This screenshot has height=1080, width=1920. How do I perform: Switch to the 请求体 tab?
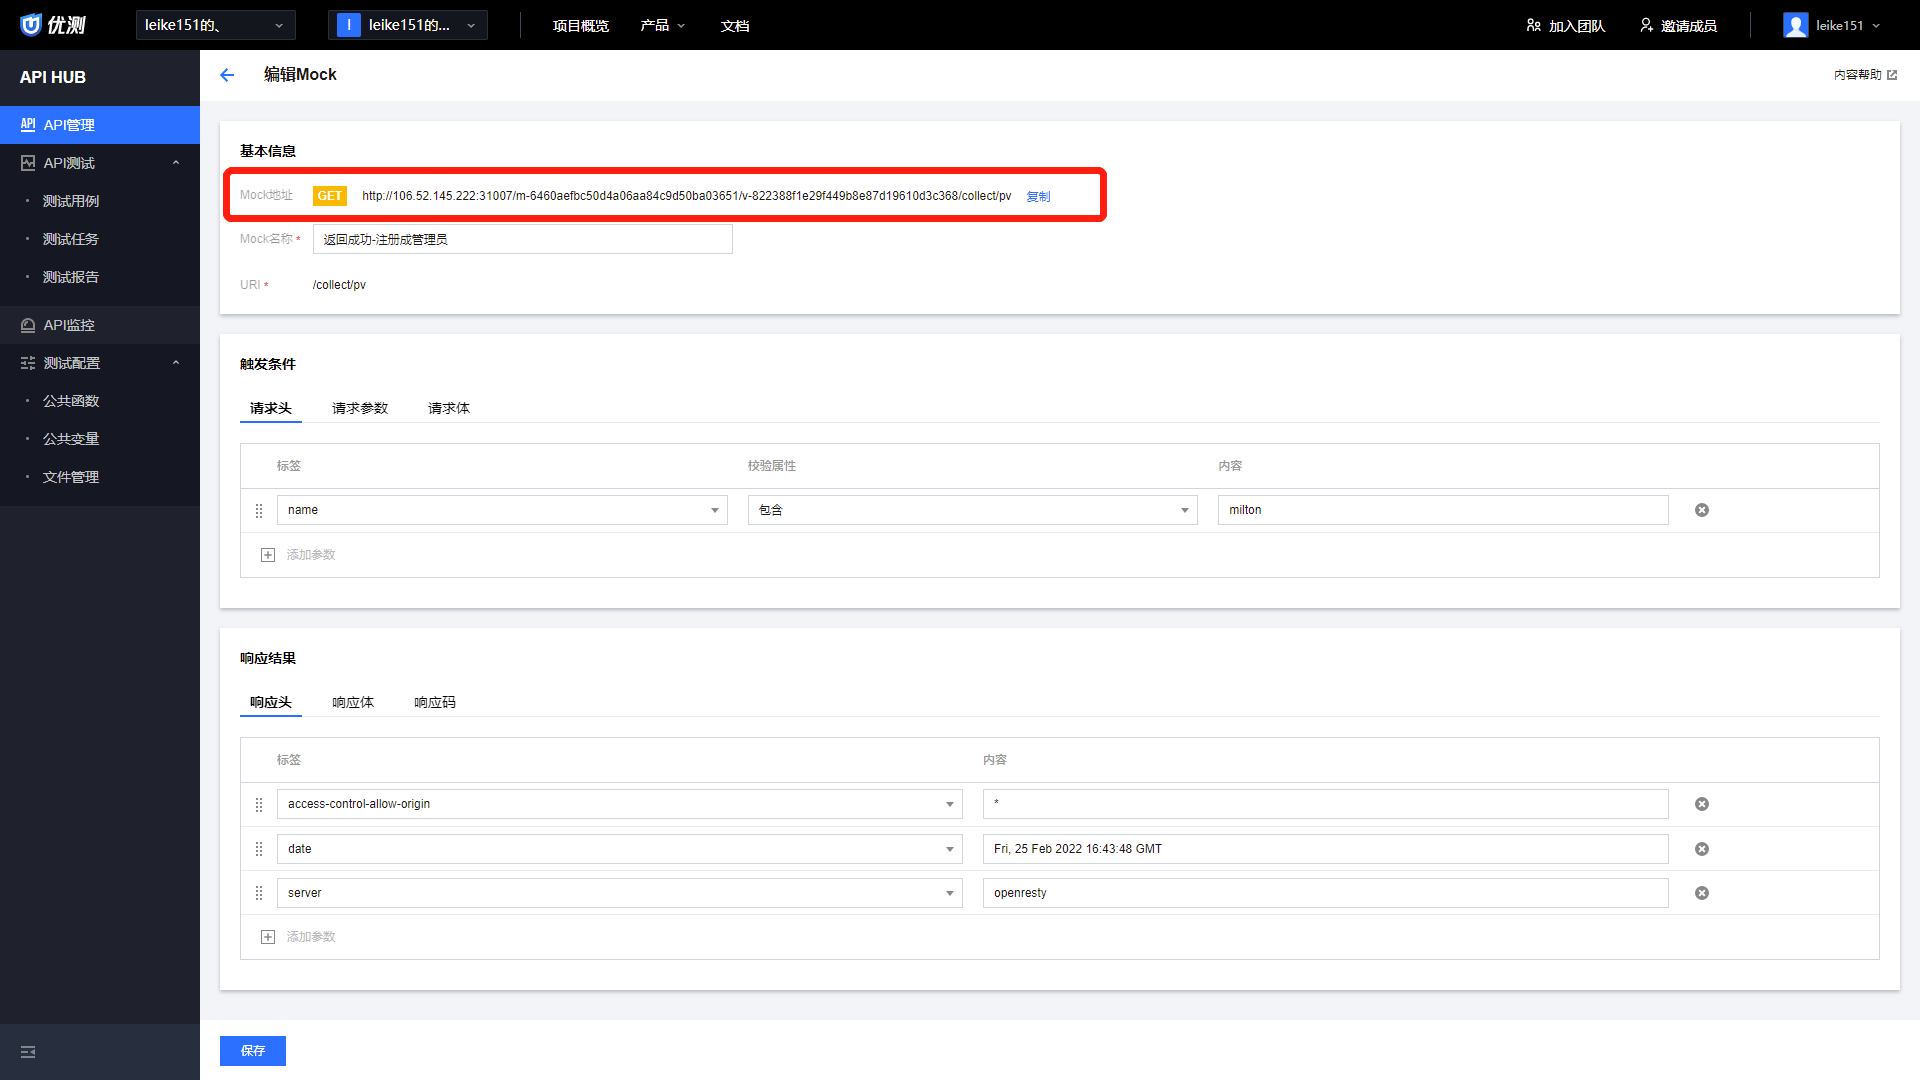click(449, 408)
